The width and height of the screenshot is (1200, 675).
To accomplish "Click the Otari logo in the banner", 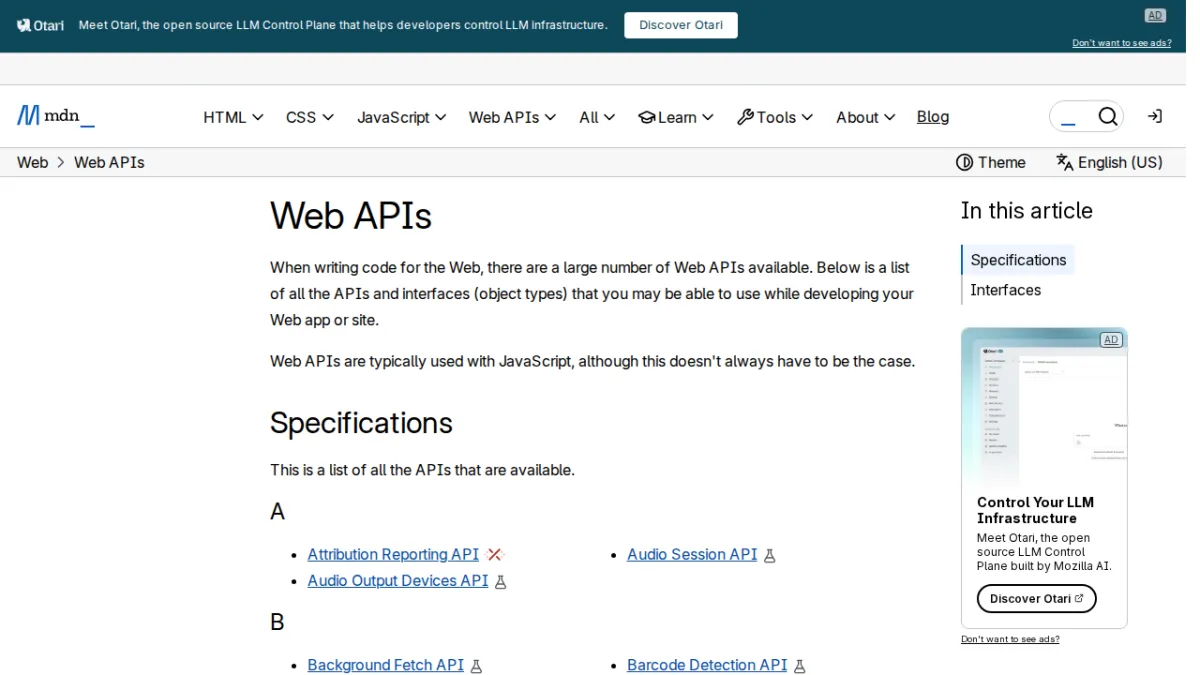I will tap(40, 25).
